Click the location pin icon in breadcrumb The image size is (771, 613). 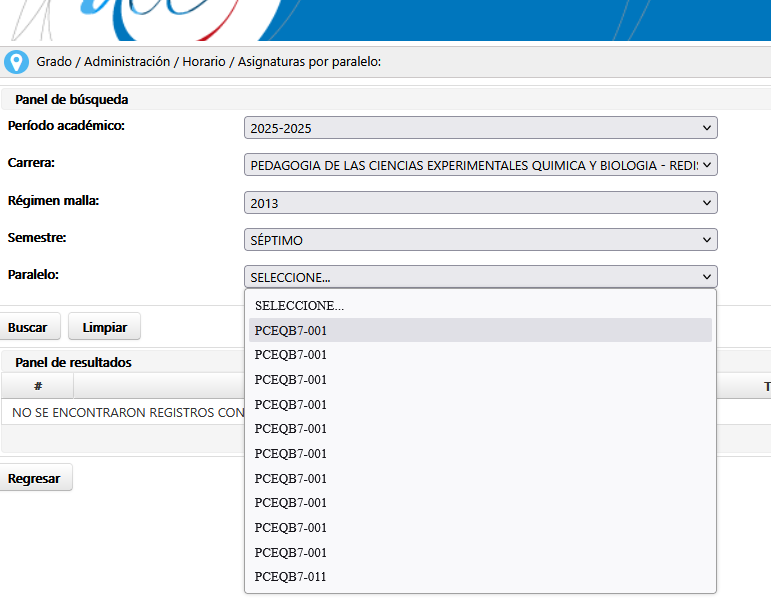tap(16, 62)
